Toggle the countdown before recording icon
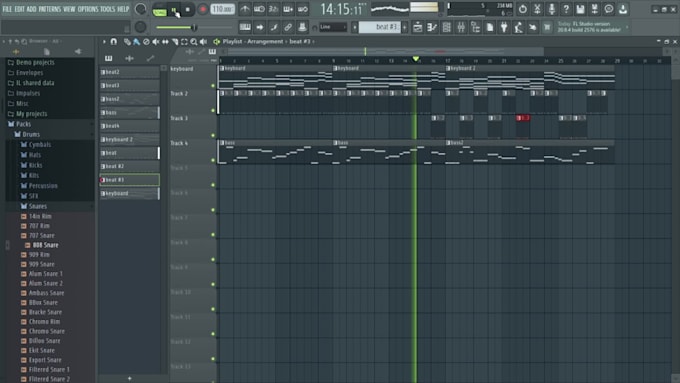This screenshot has width=680, height=383. pos(273,9)
